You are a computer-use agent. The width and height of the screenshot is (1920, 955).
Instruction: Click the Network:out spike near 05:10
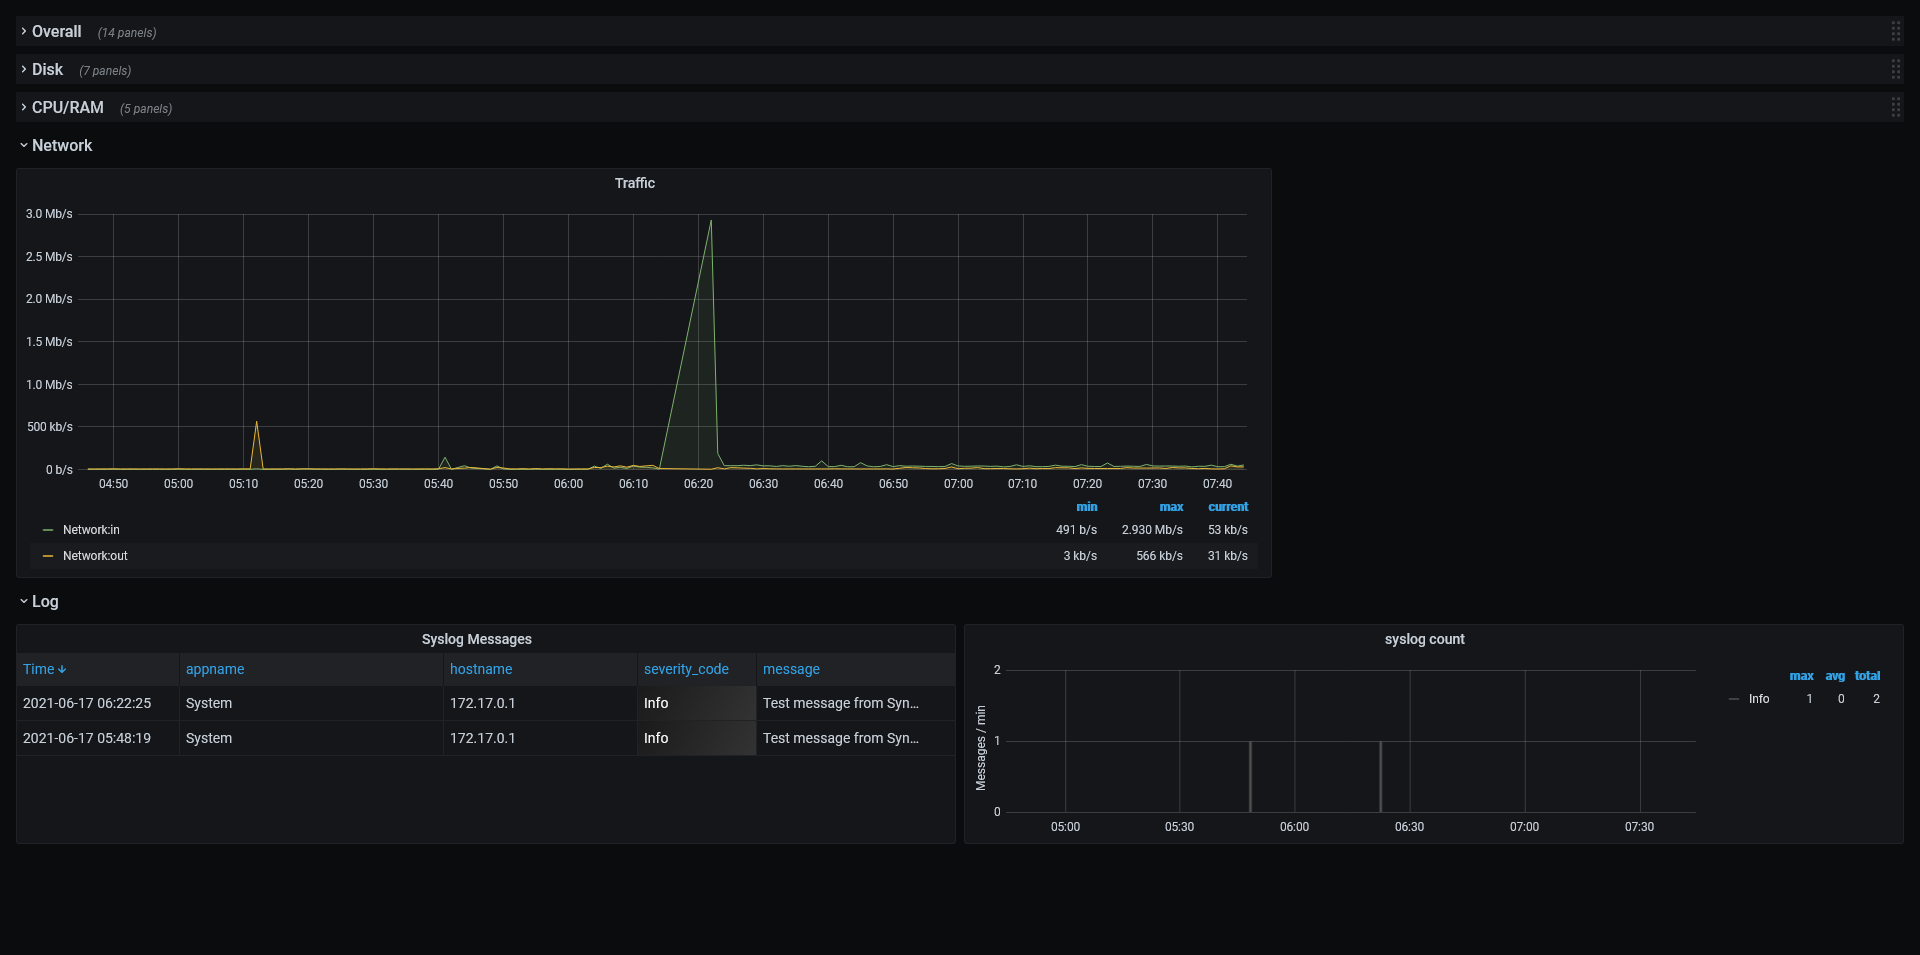[257, 422]
